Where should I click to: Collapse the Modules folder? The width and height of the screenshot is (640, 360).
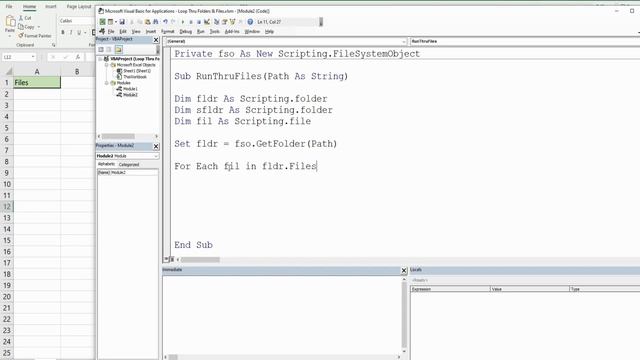[107, 83]
